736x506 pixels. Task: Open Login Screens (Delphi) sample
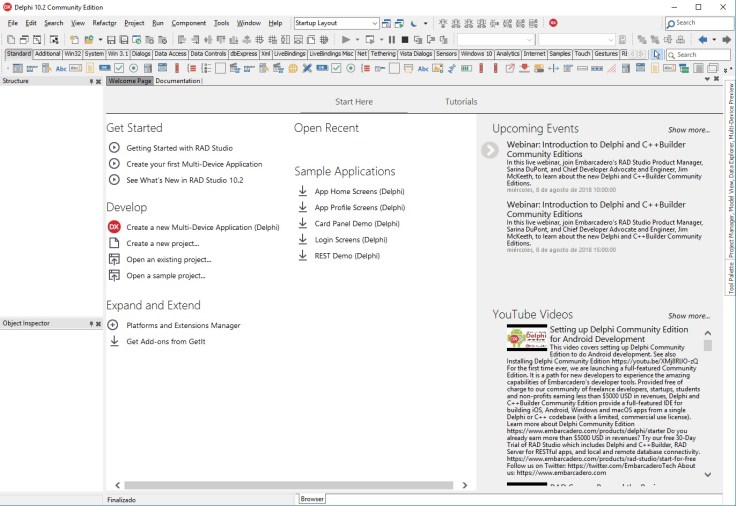(x=350, y=239)
